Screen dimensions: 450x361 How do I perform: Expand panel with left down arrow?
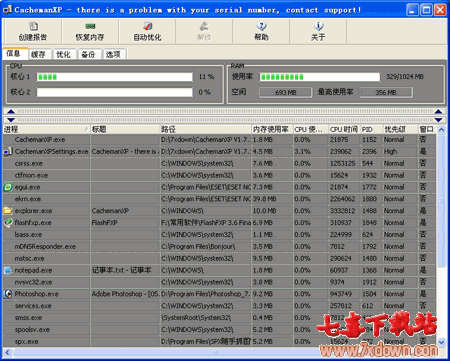click(11, 120)
